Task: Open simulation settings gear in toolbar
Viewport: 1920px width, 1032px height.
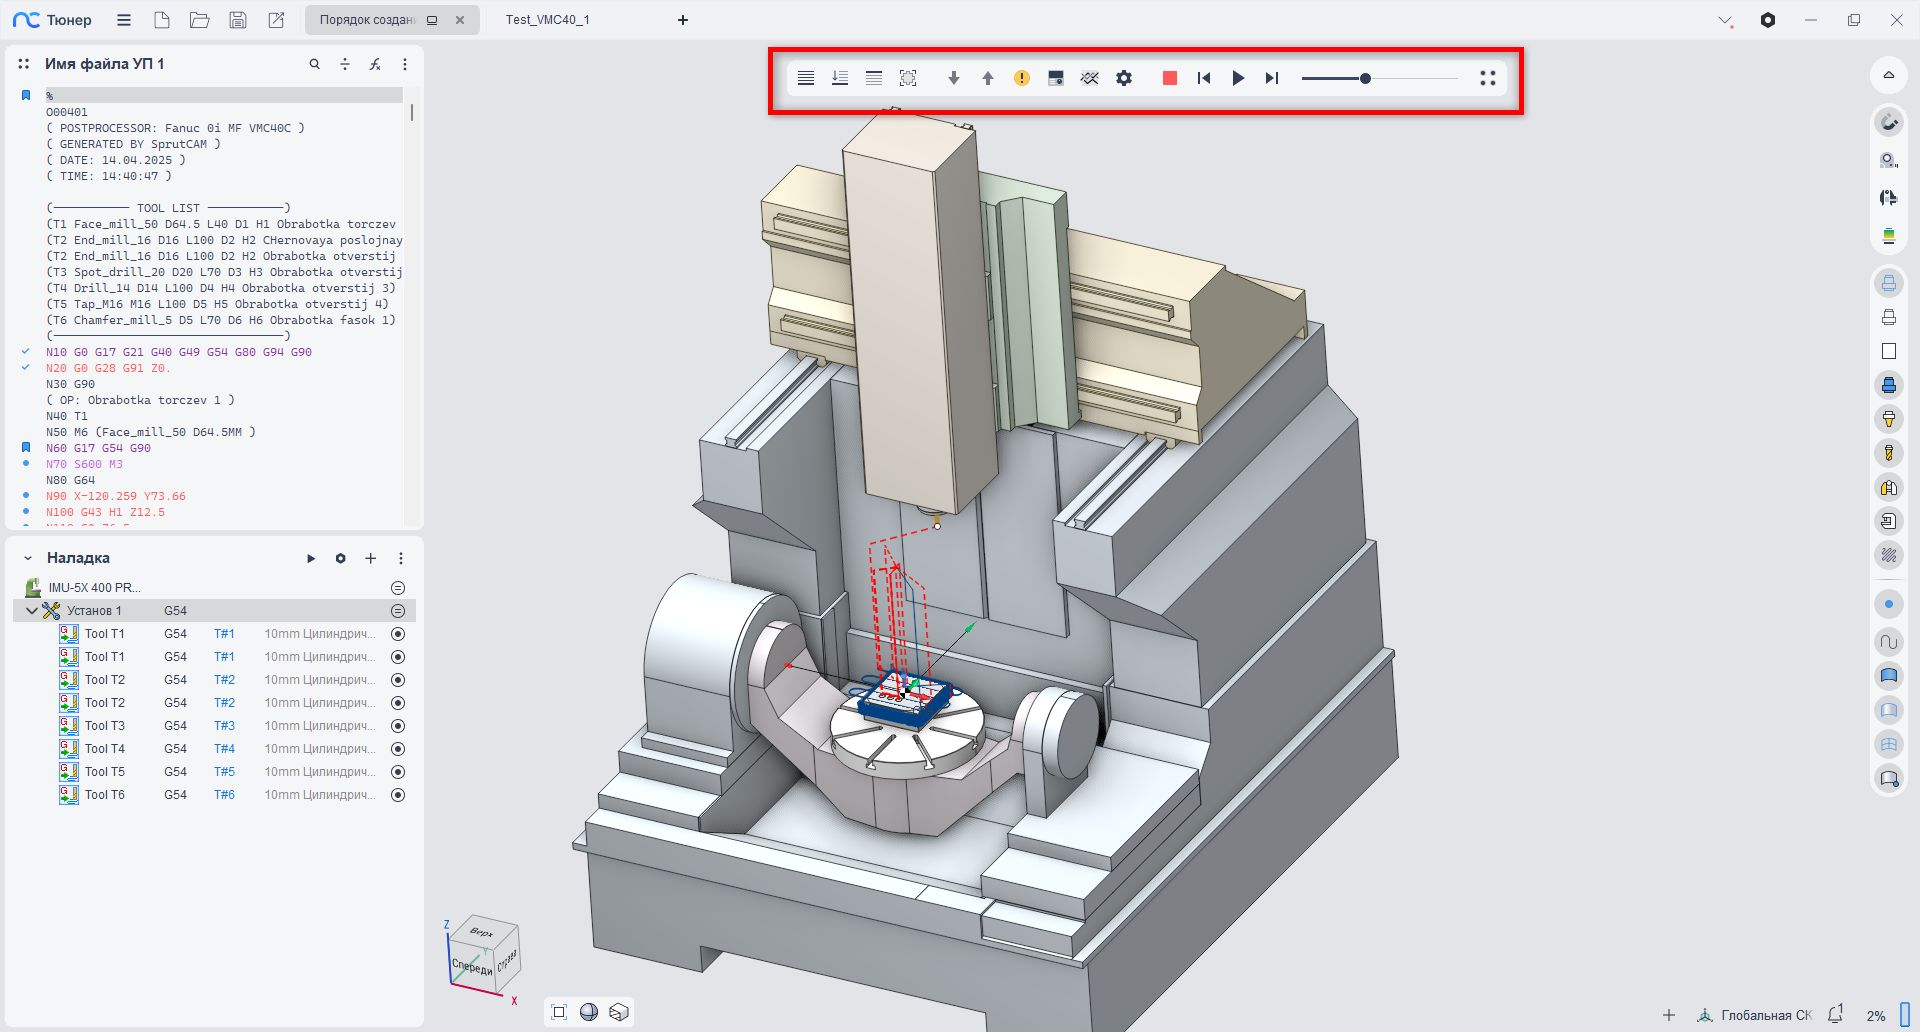Action: [1124, 78]
